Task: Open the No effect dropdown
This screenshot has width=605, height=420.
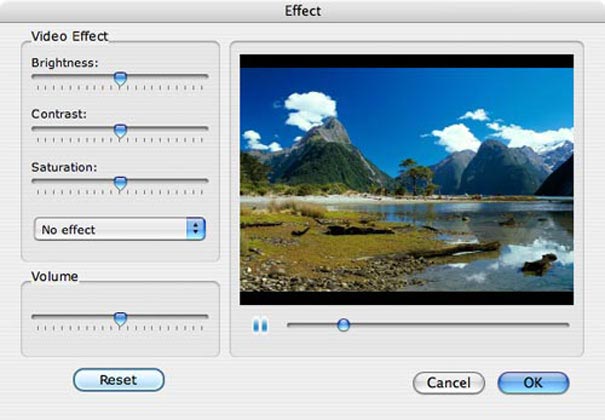Action: [x=120, y=229]
